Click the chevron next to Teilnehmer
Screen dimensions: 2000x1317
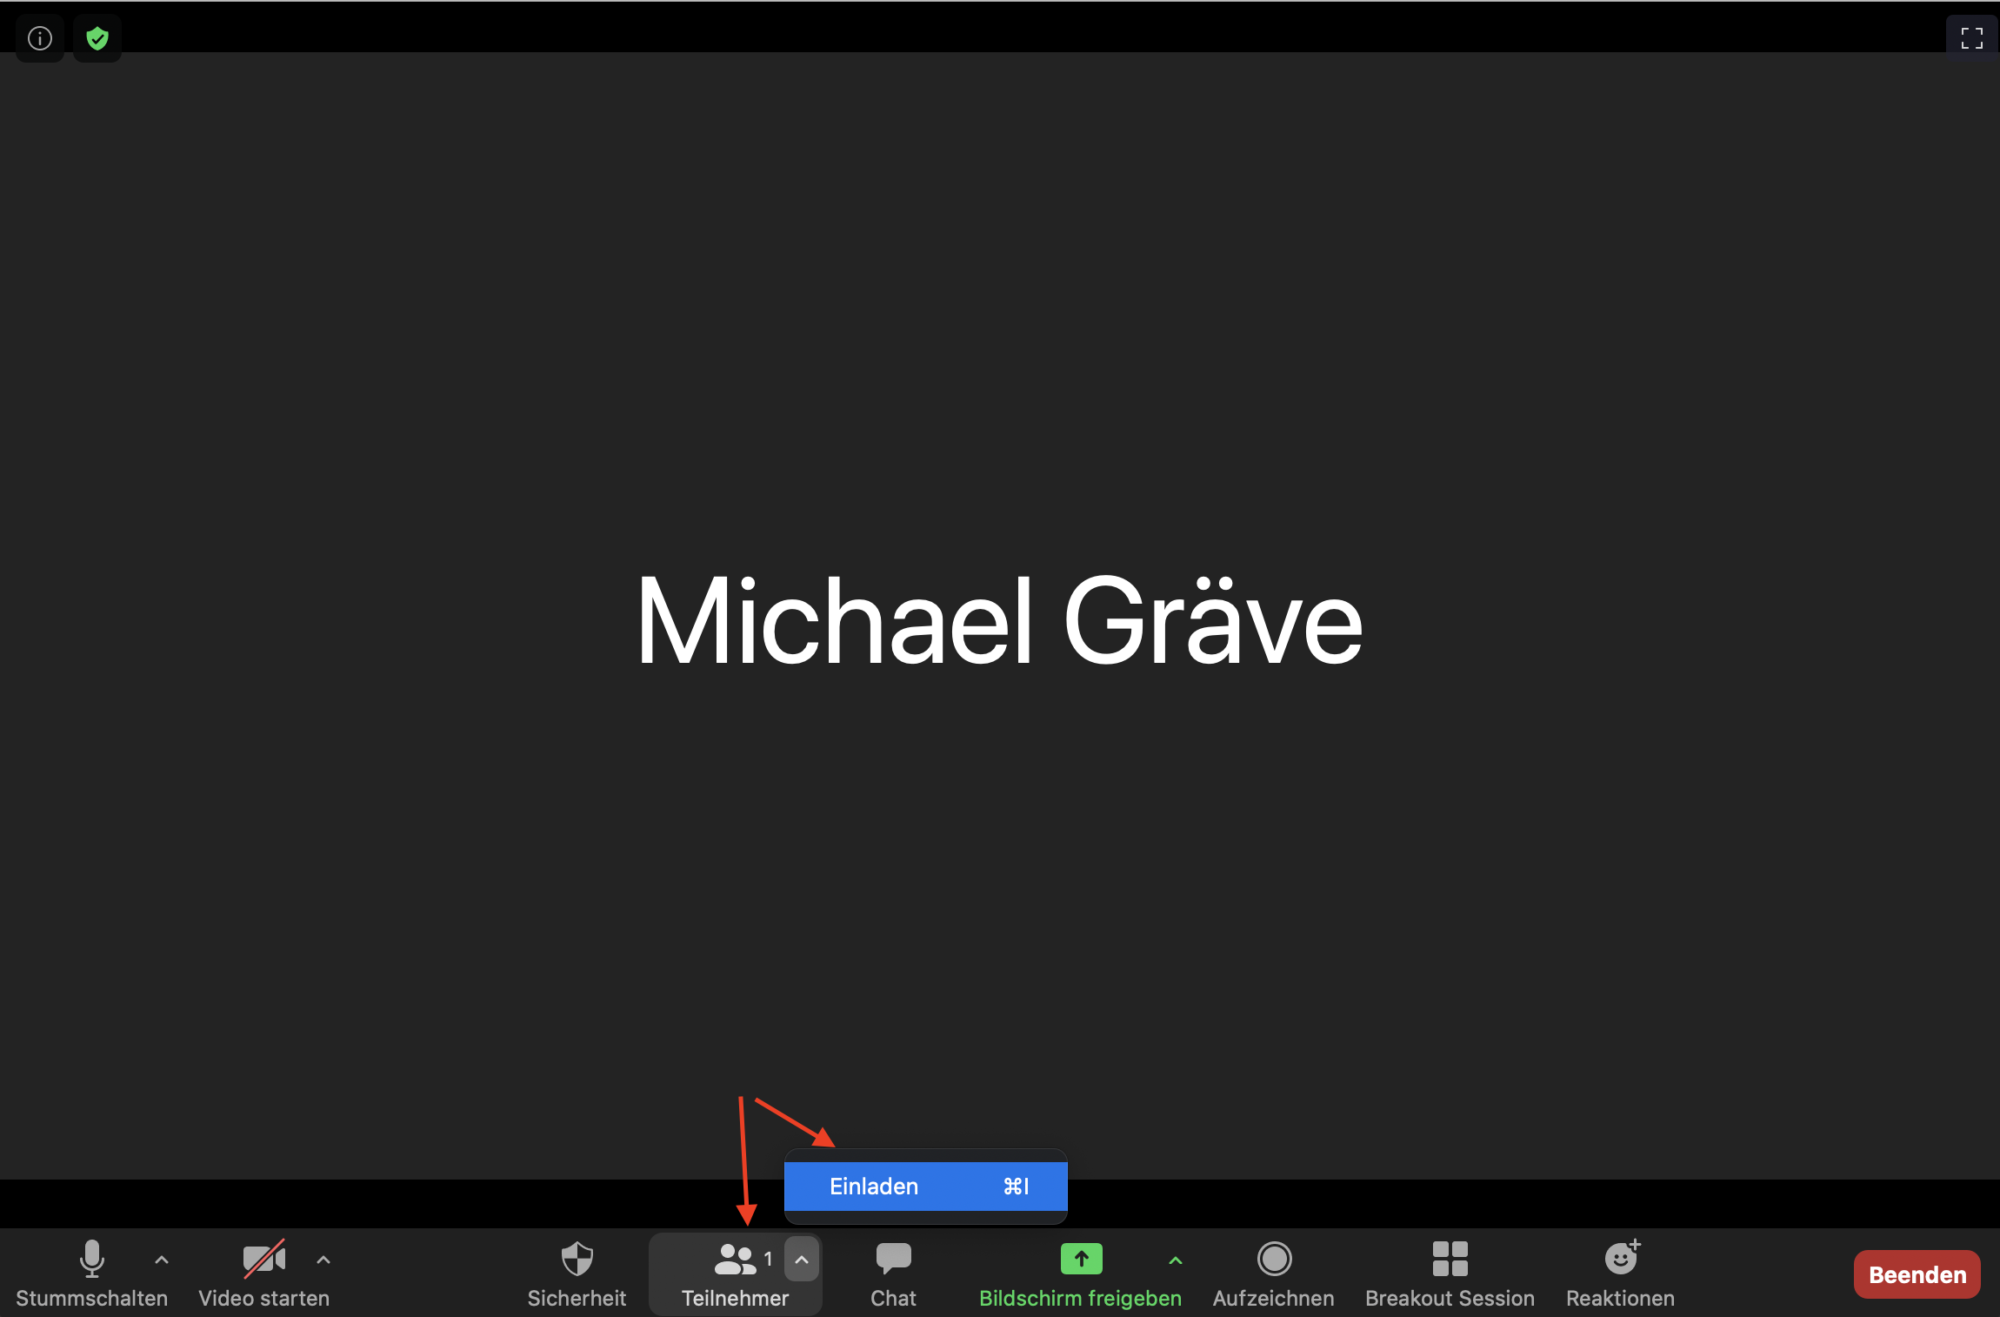802,1260
